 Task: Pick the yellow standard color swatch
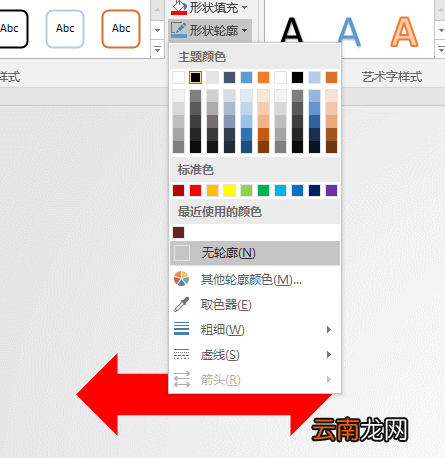pyautogui.click(x=229, y=191)
